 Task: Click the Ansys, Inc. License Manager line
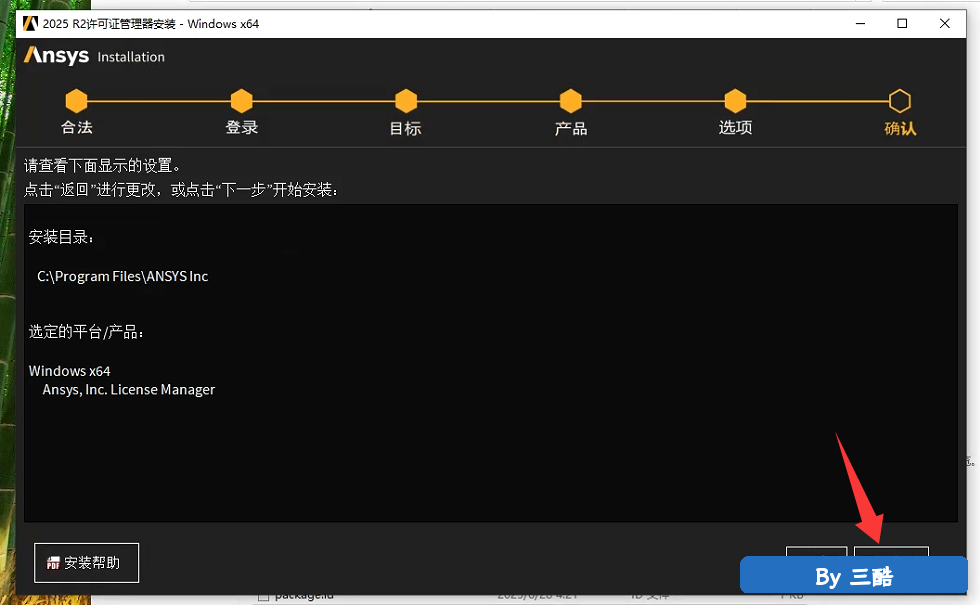click(129, 389)
